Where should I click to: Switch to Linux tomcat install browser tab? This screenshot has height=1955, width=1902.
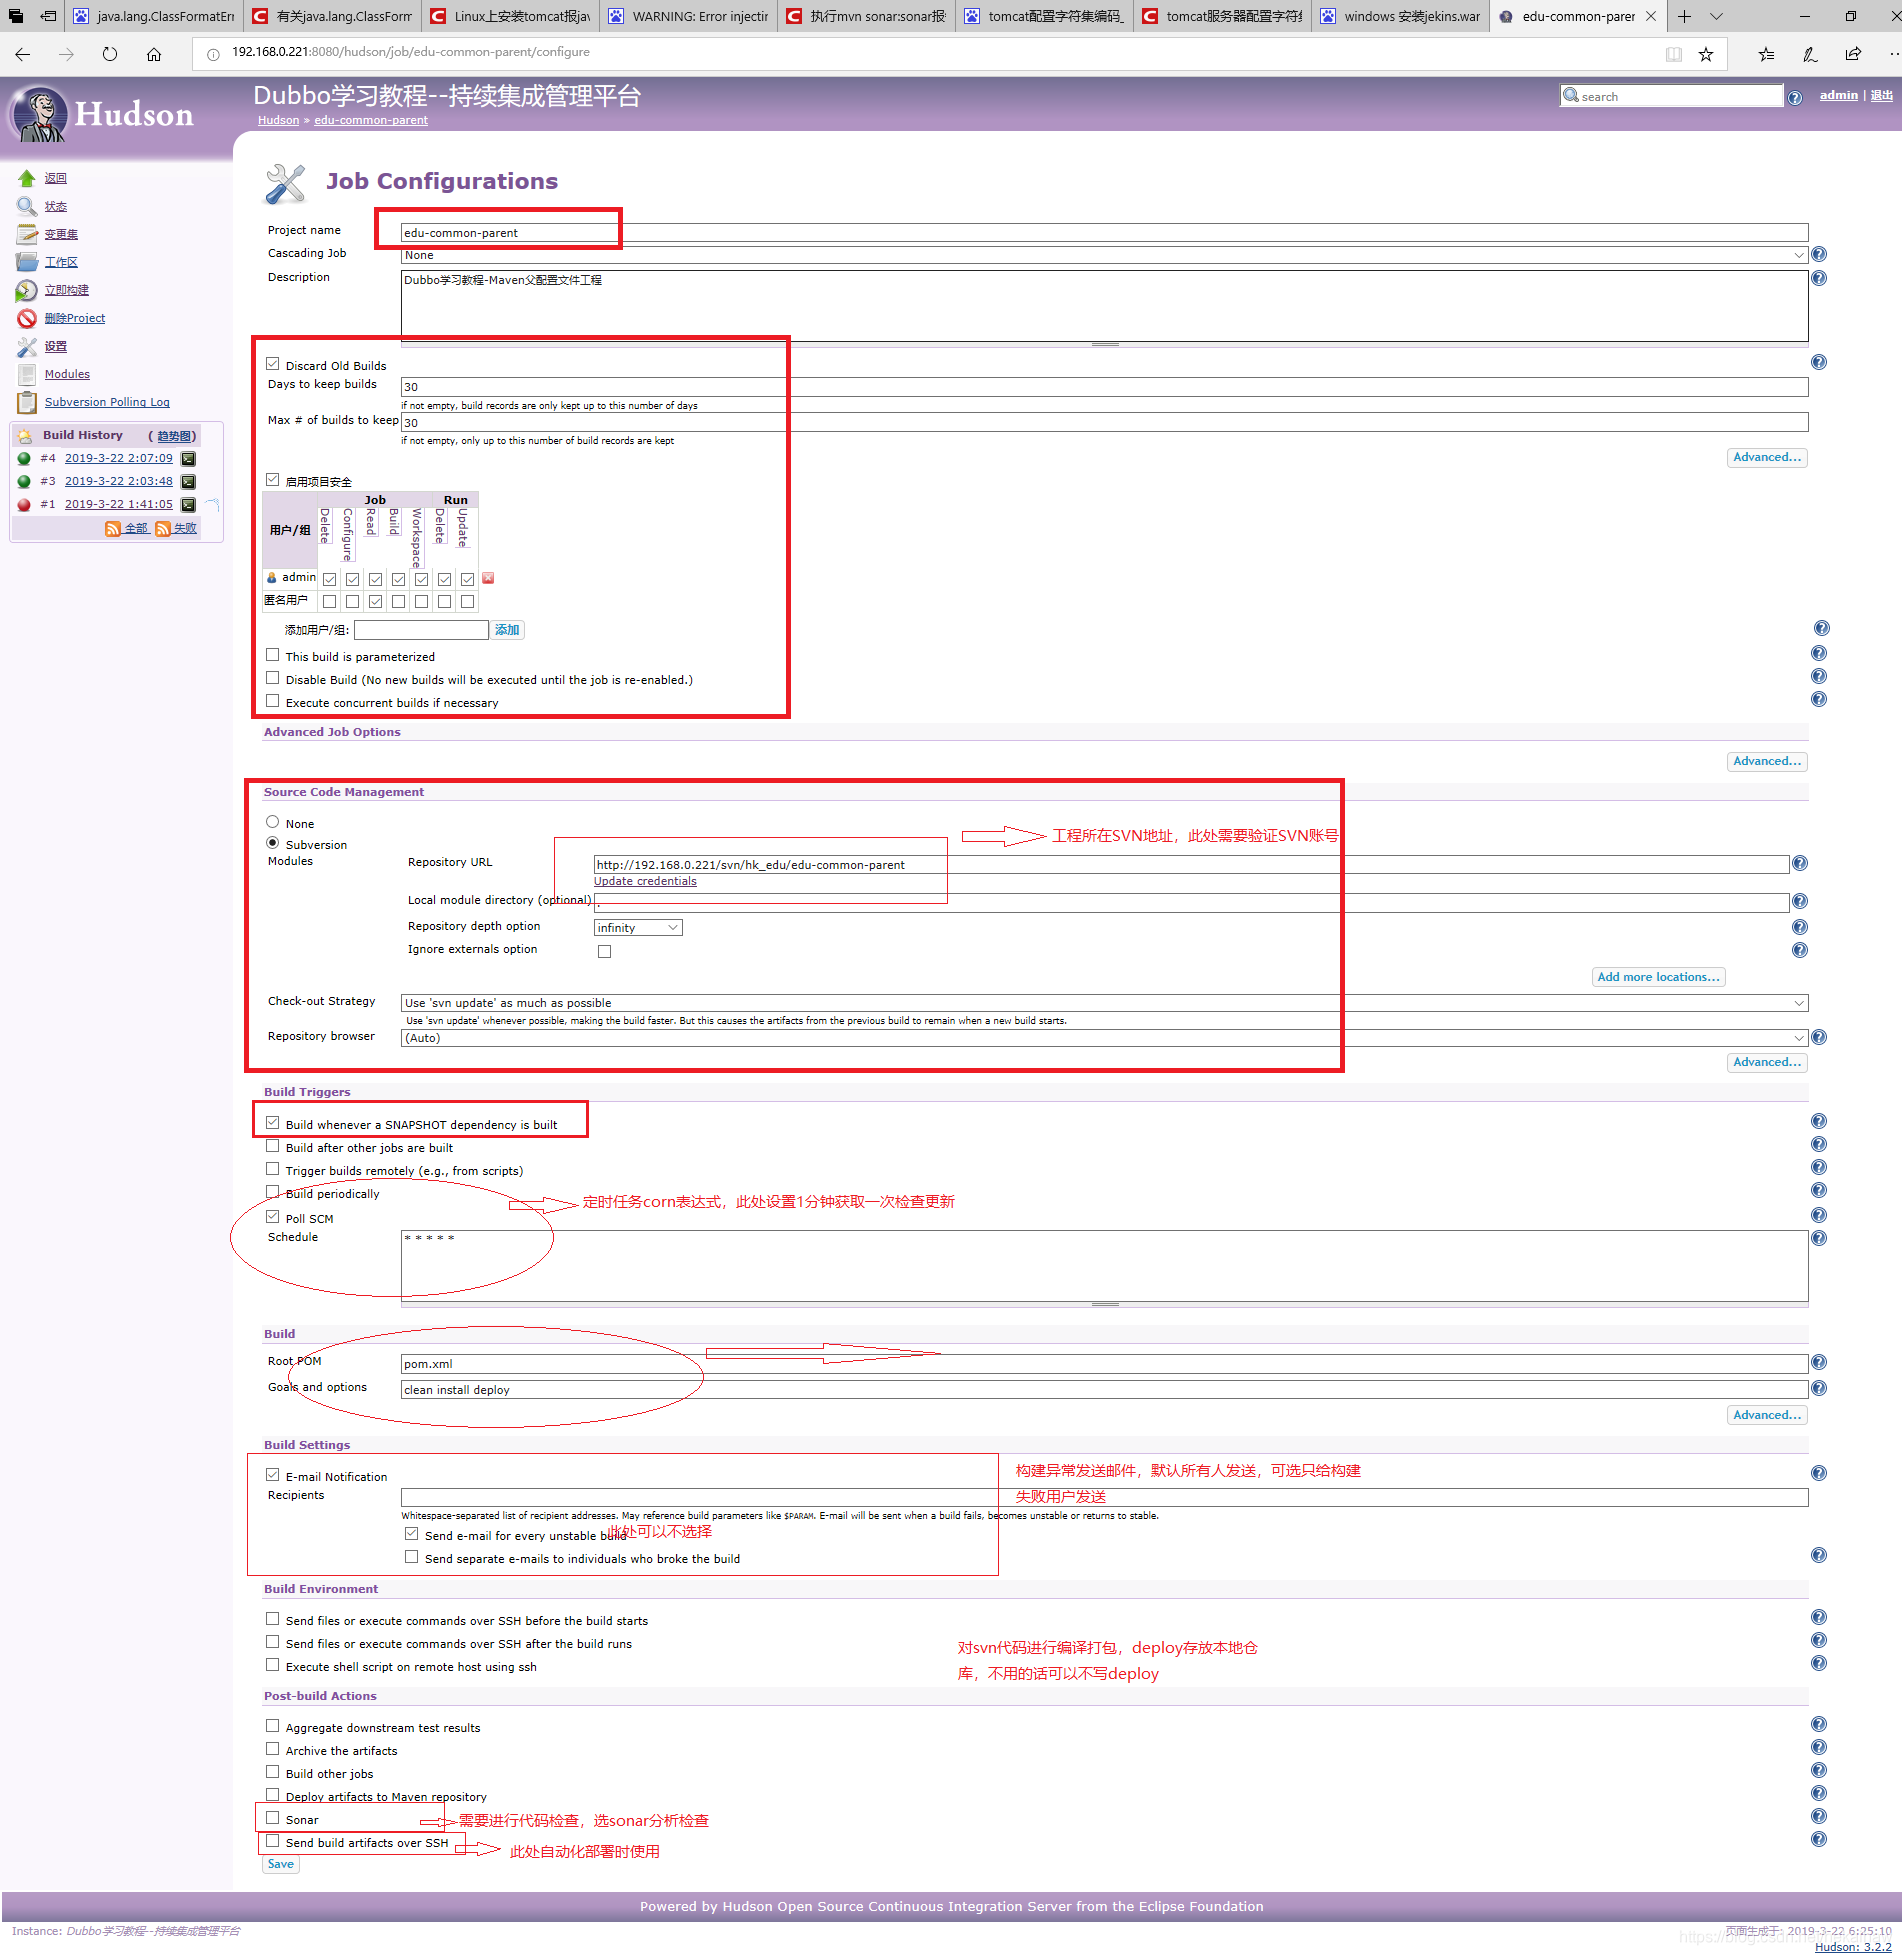pos(510,16)
